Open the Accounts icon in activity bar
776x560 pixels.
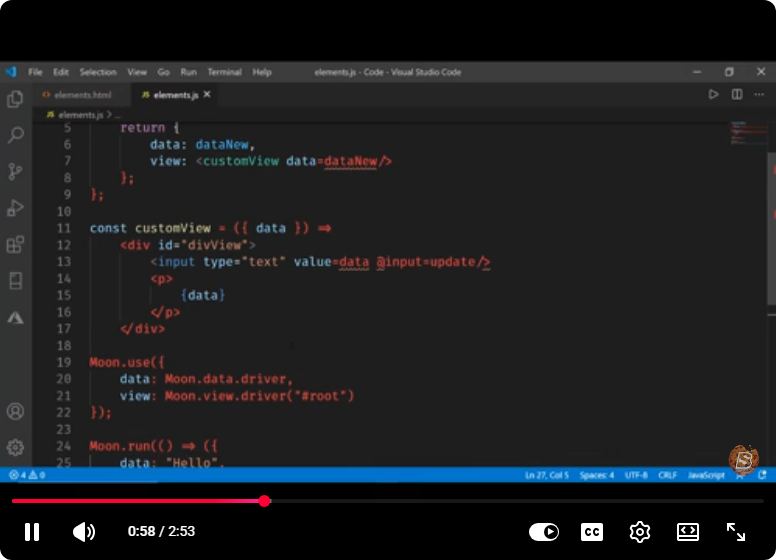(15, 411)
